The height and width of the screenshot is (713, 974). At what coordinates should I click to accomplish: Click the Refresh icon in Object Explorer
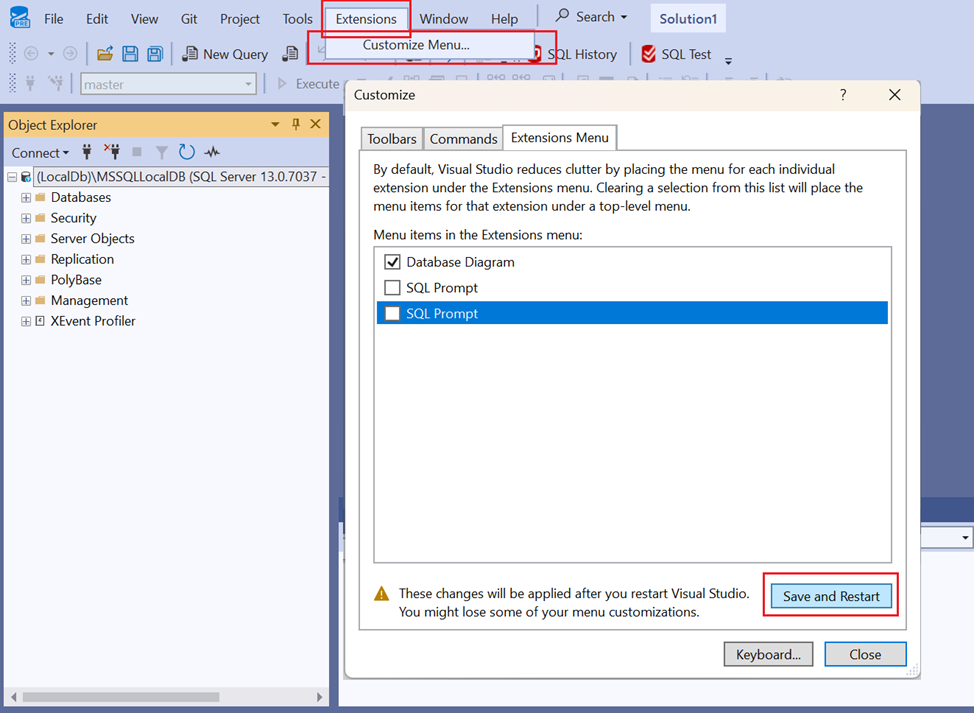click(186, 152)
